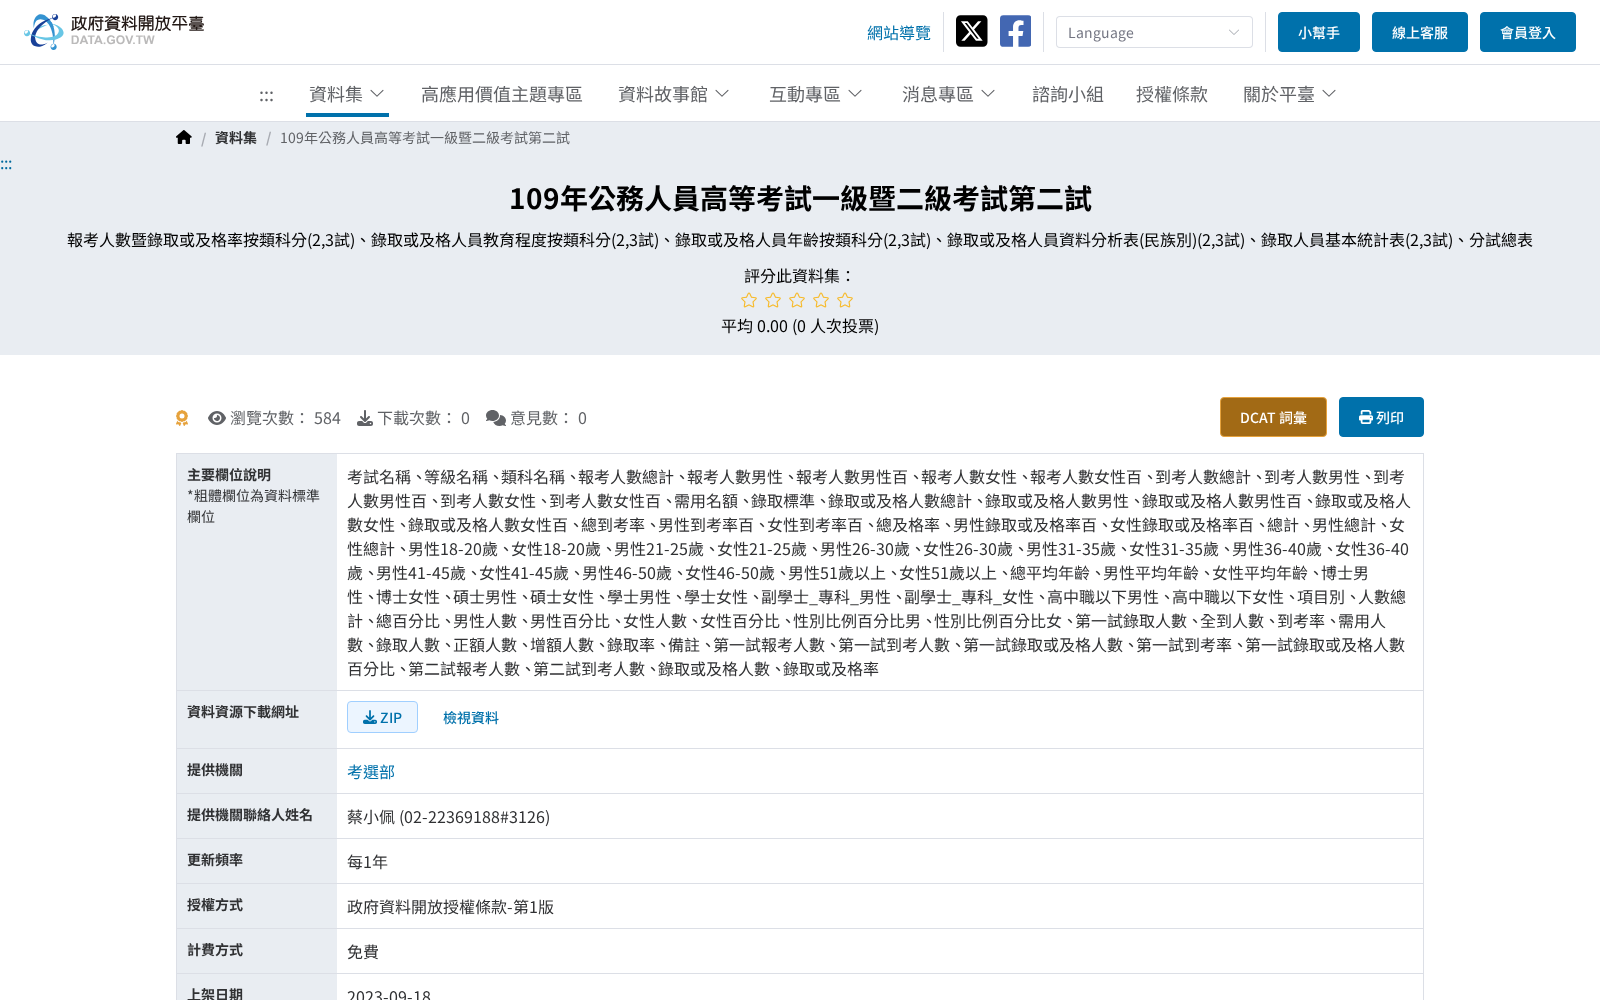The width and height of the screenshot is (1600, 1000).
Task: Click the 授權方式 row label
Action: pos(215,905)
